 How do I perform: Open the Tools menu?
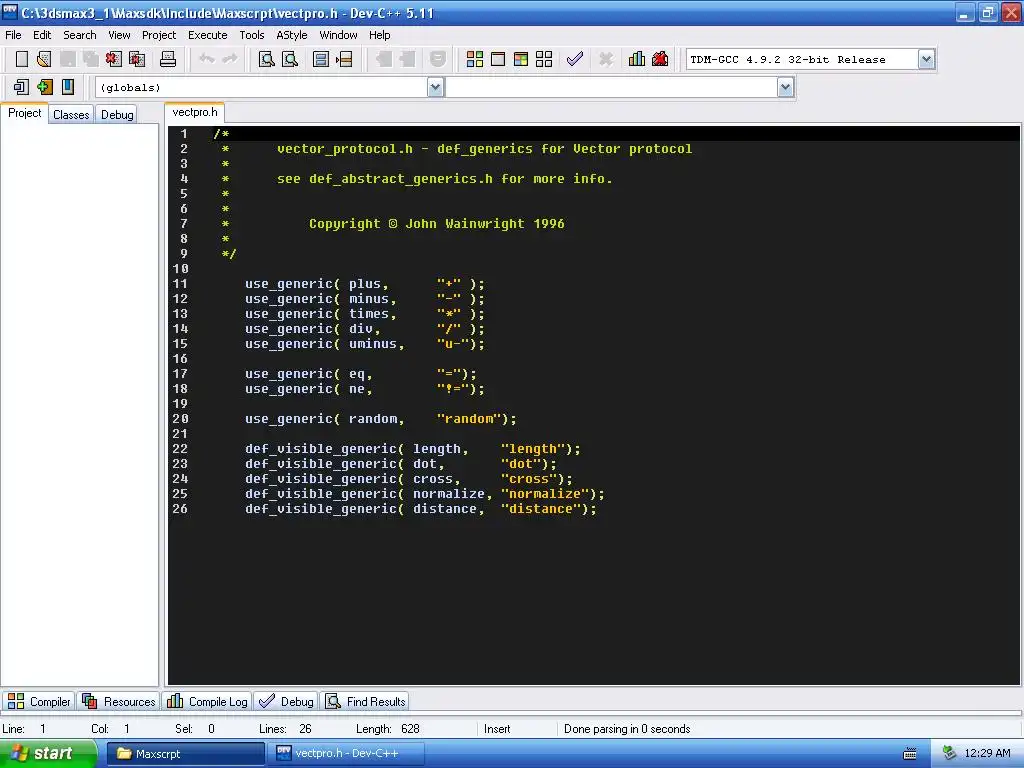coord(251,35)
